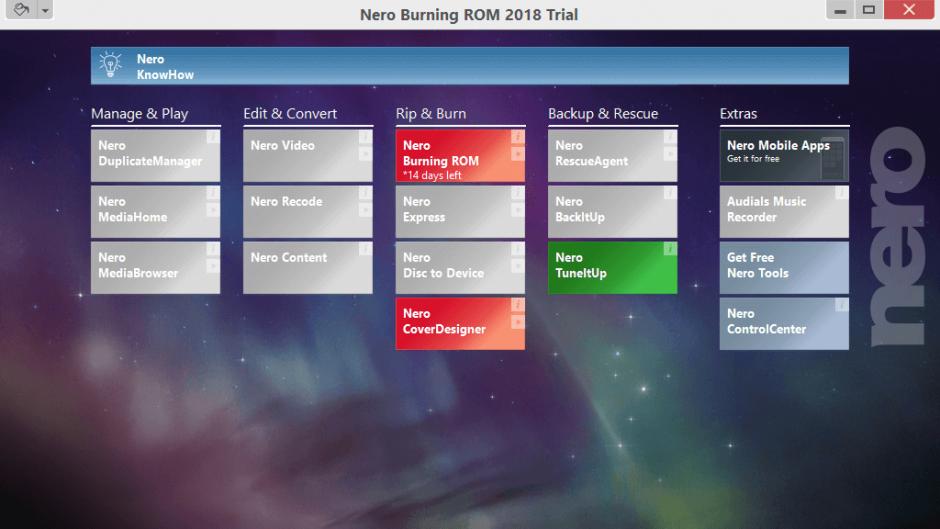Click the info icon on Nero Content tile

(x=365, y=249)
